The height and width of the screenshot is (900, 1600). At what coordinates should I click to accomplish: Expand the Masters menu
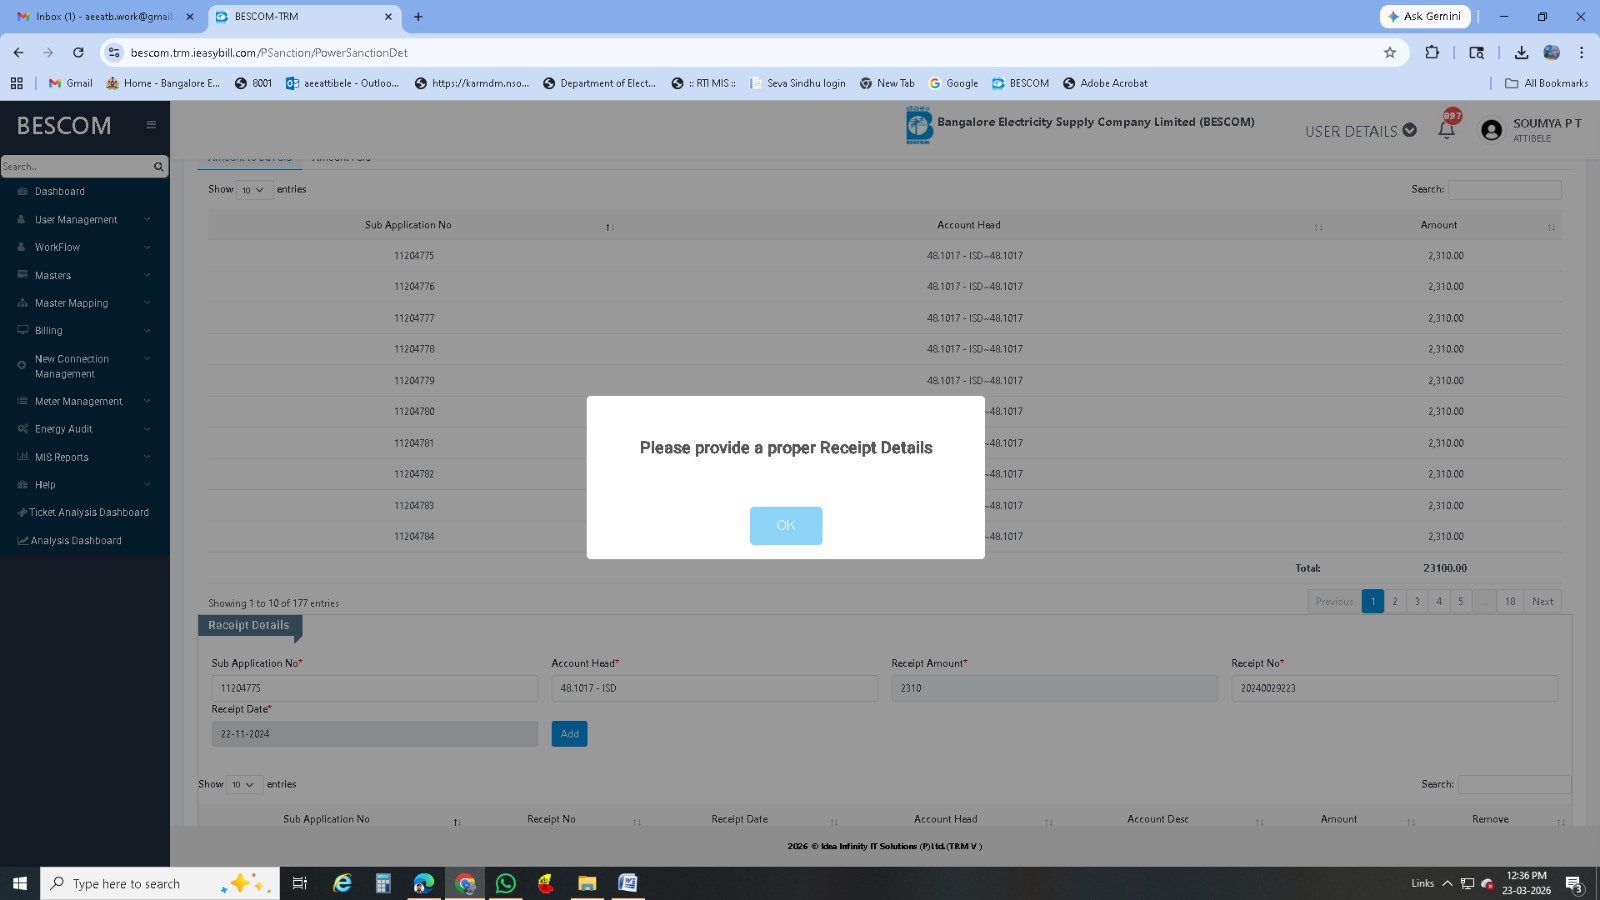84,275
